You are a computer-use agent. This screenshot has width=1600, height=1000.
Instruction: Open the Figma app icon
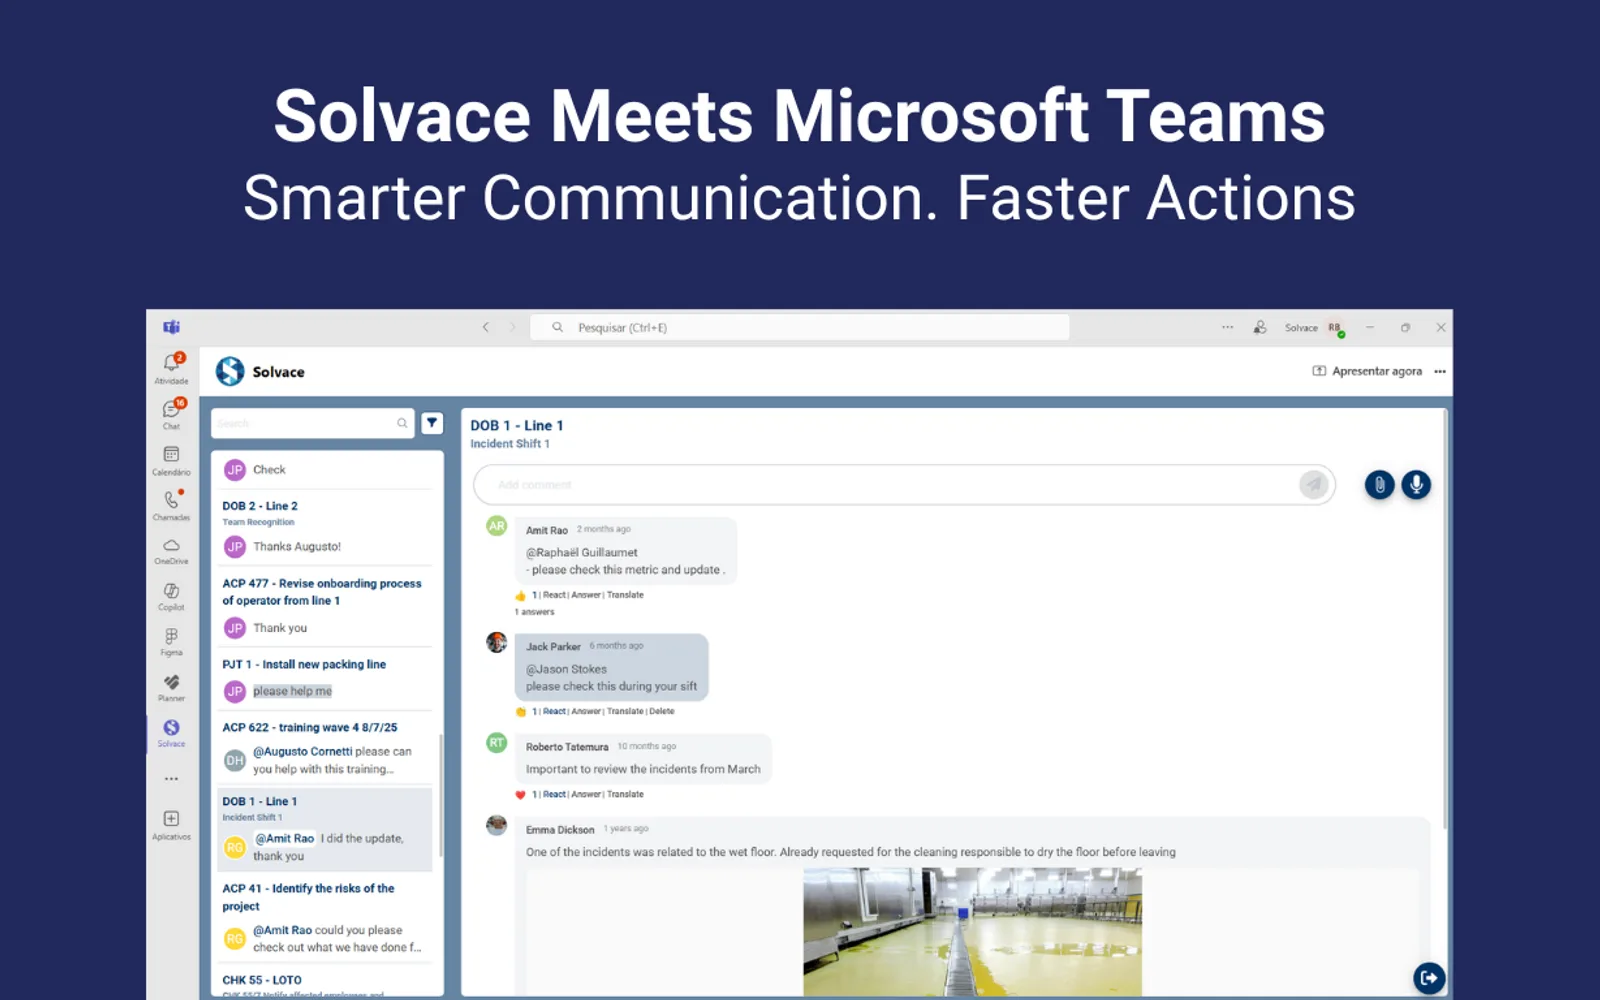(172, 641)
